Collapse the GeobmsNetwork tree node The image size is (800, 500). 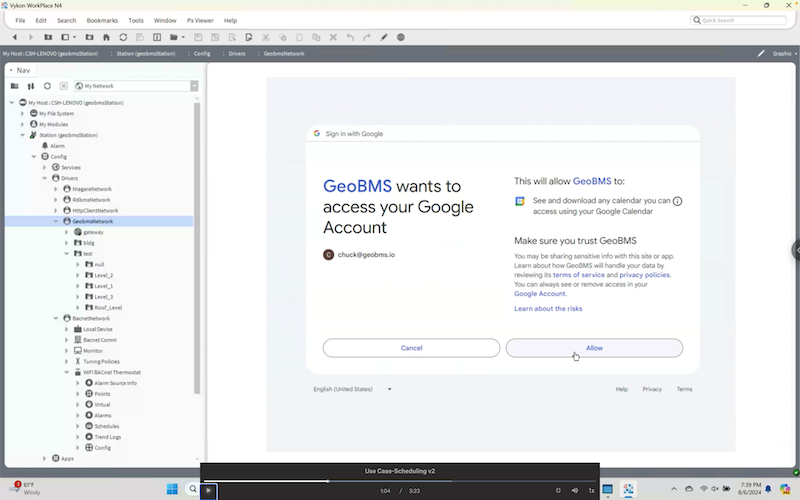[x=56, y=221]
